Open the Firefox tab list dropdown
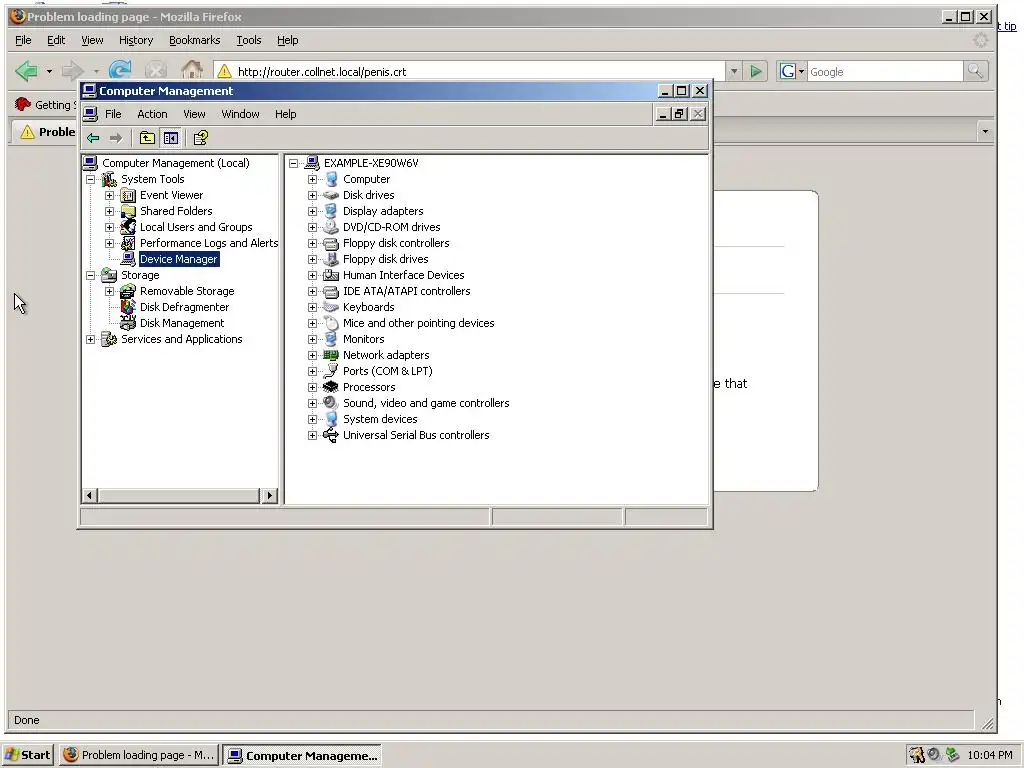The image size is (1024, 768). (985, 131)
